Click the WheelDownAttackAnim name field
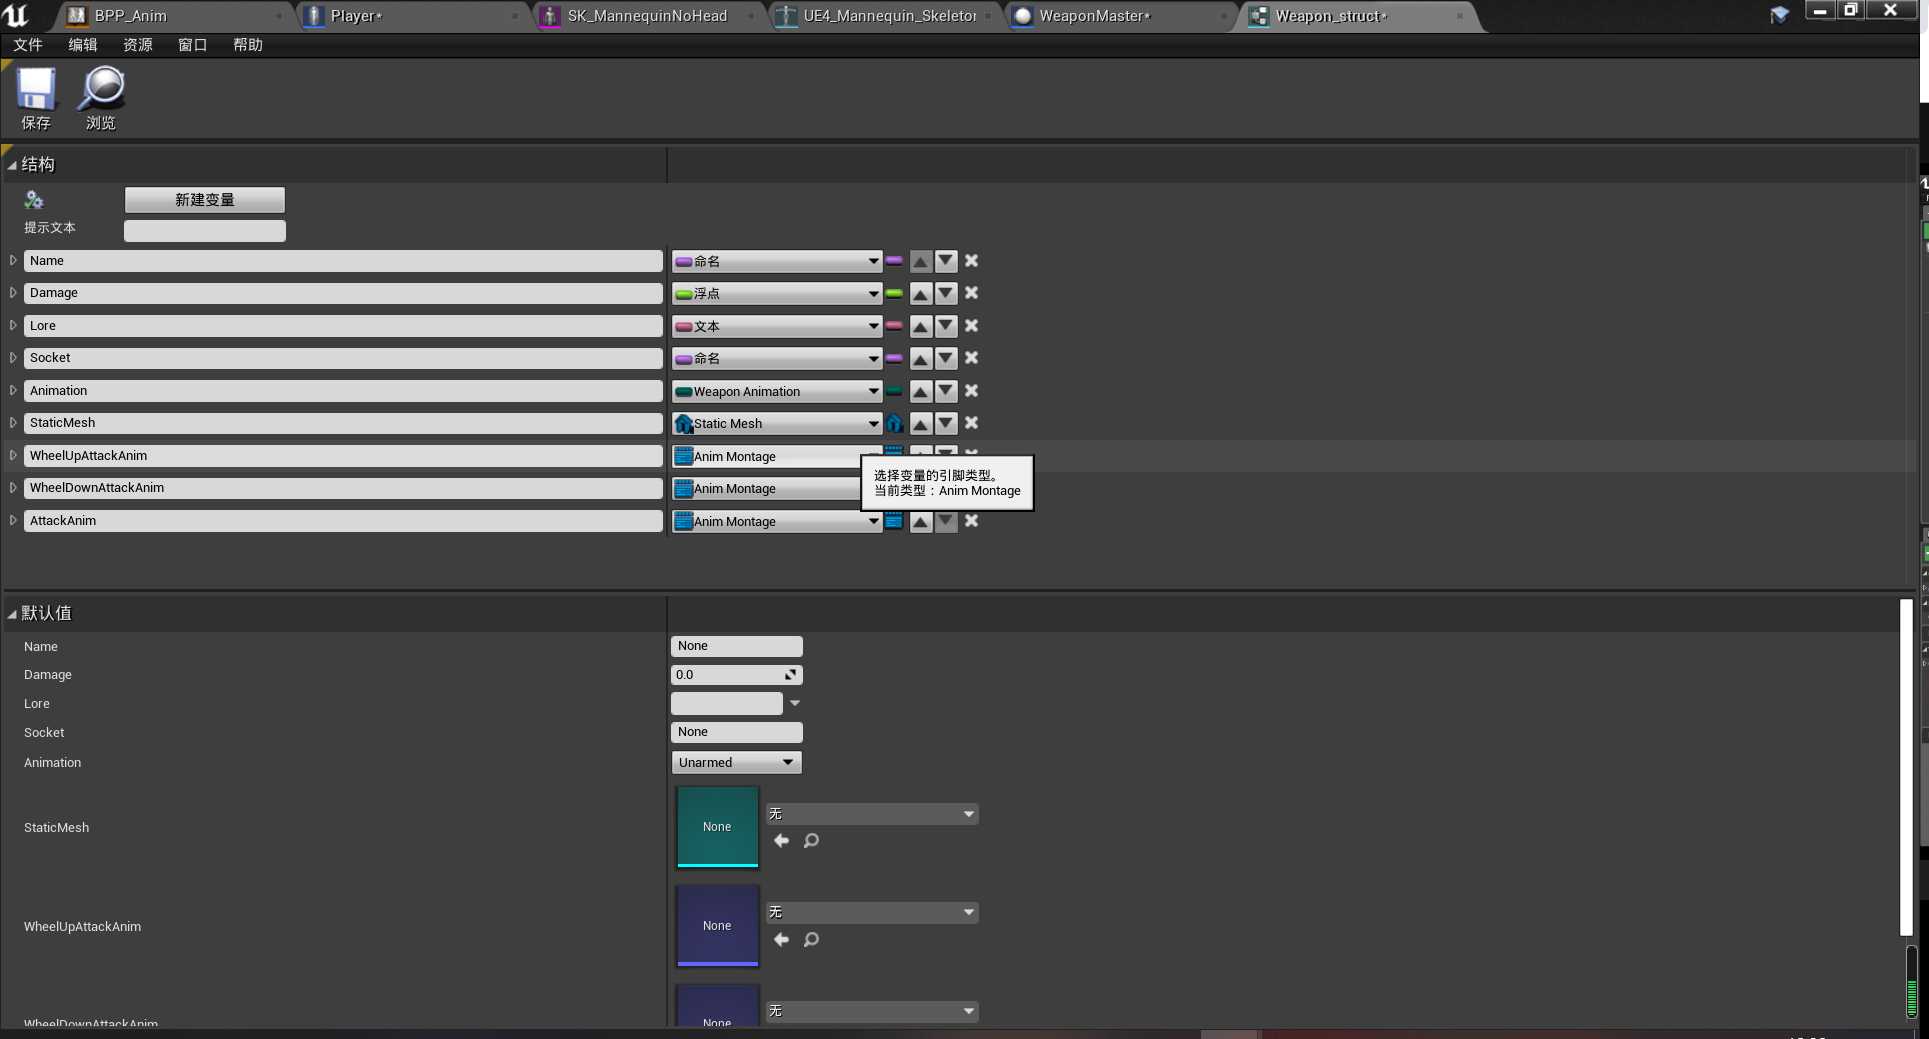Viewport: 1929px width, 1039px height. tap(343, 488)
